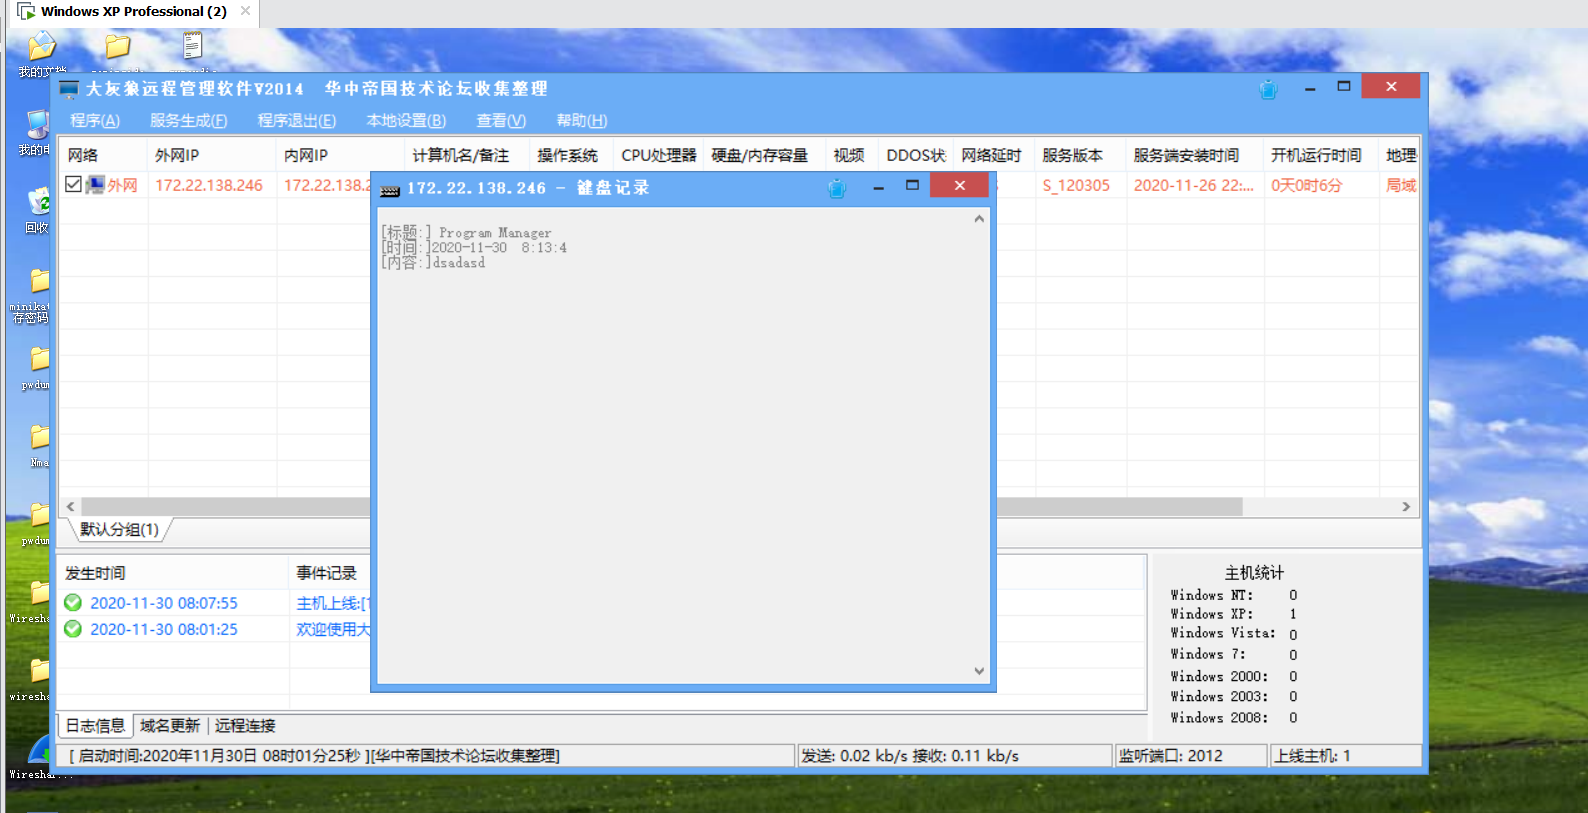Viewport: 1588px width, 813px height.
Task: Select the 默认分组(1) group tab
Action: (x=119, y=530)
